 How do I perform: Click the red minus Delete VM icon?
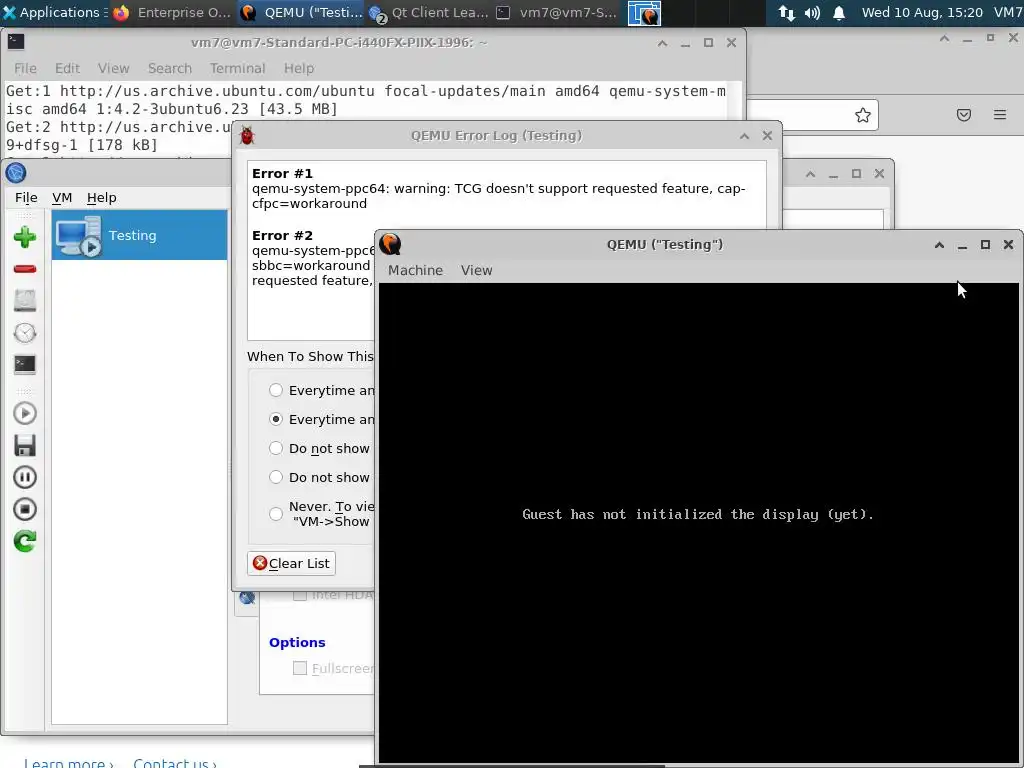(25, 269)
